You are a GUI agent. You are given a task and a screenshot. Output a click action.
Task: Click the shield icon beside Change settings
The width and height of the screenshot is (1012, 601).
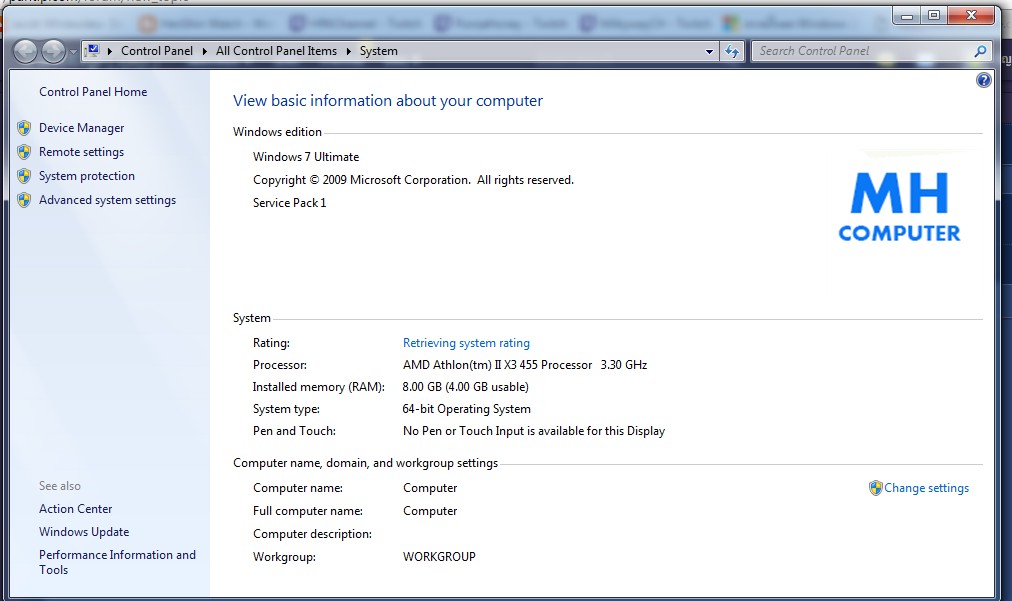875,488
